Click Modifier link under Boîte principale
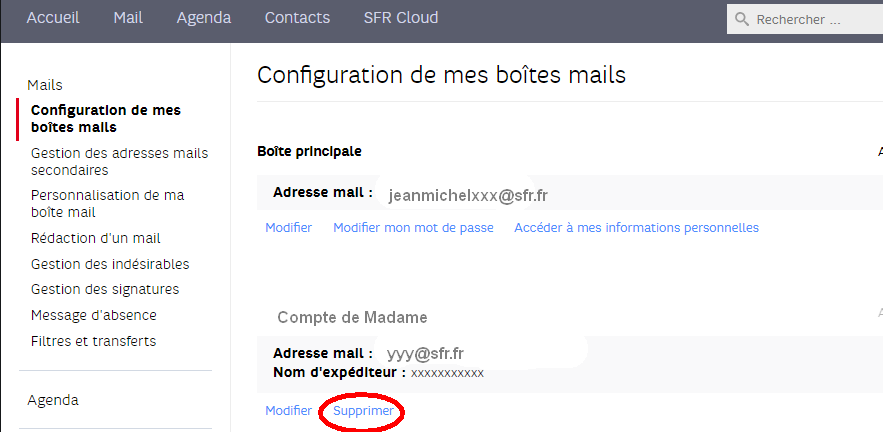883x432 pixels. (288, 227)
